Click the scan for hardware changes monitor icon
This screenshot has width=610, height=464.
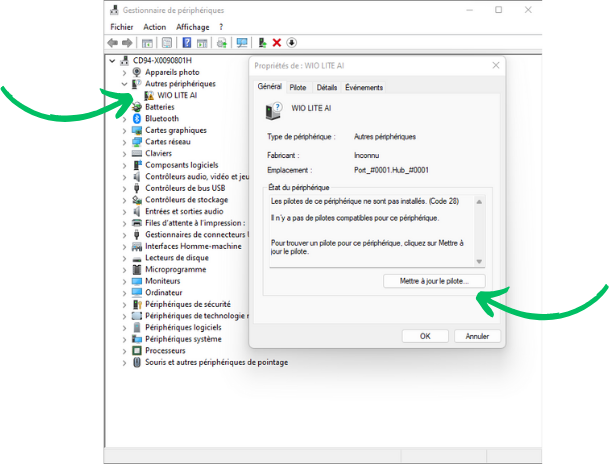coord(242,43)
